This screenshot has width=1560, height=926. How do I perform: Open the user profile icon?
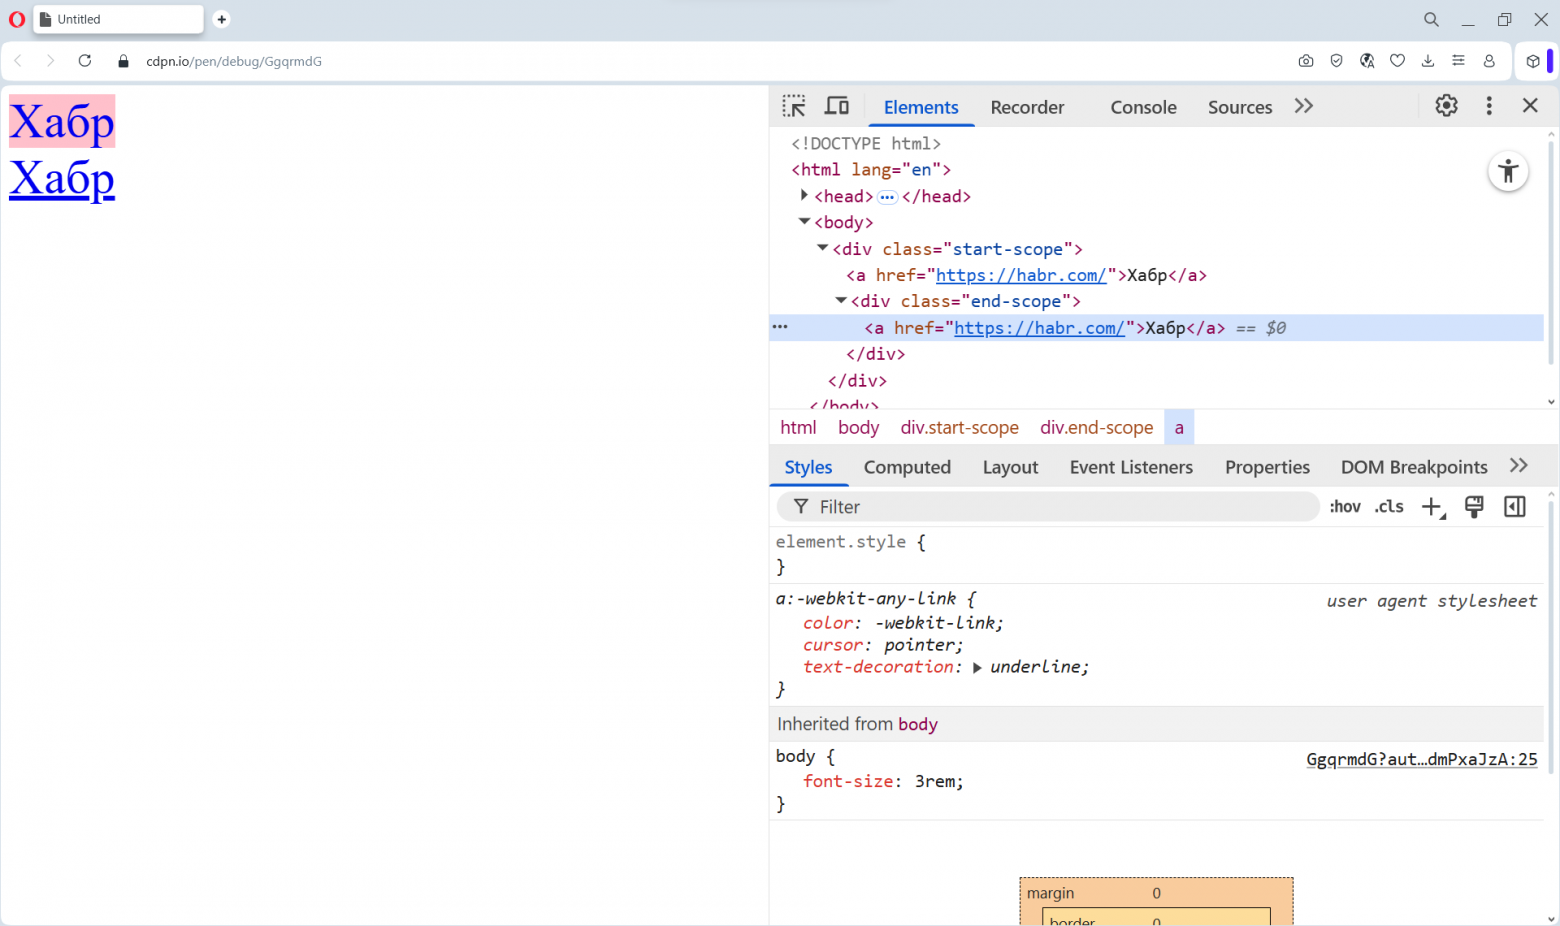(1489, 61)
